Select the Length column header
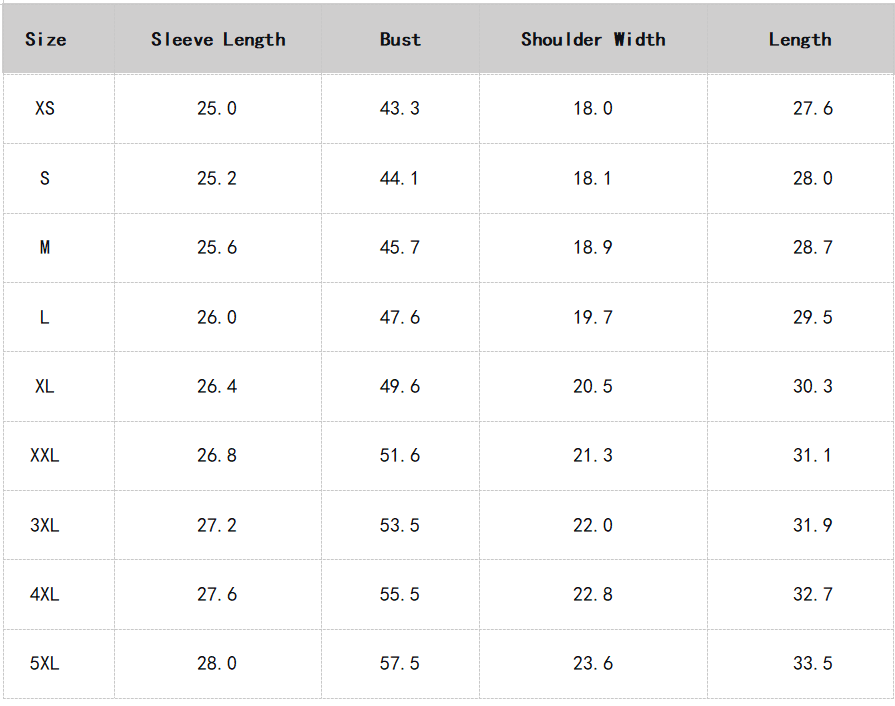 800,40
